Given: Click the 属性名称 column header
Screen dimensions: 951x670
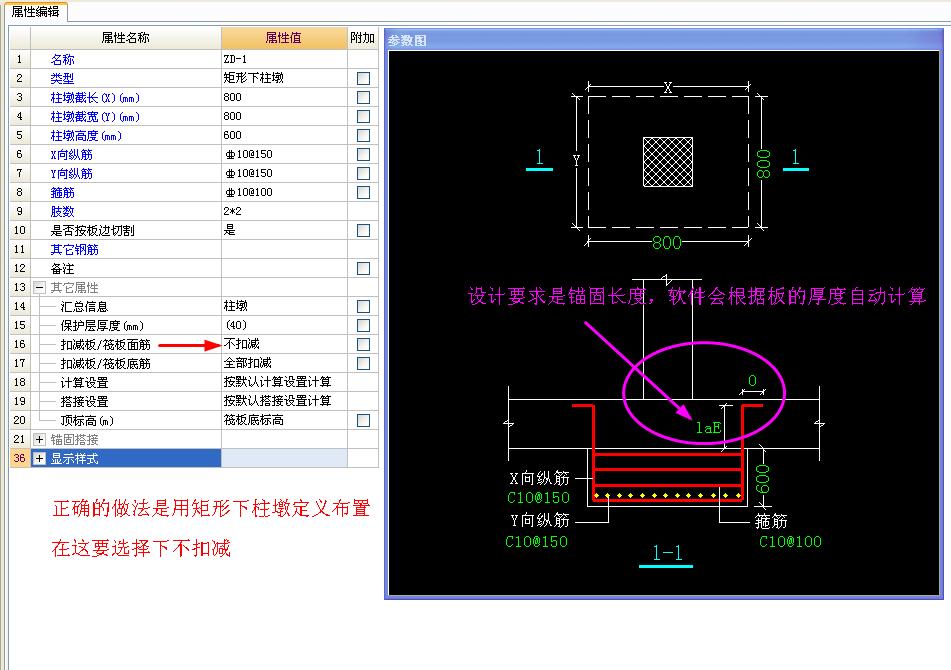Looking at the screenshot, I should pyautogui.click(x=126, y=38).
